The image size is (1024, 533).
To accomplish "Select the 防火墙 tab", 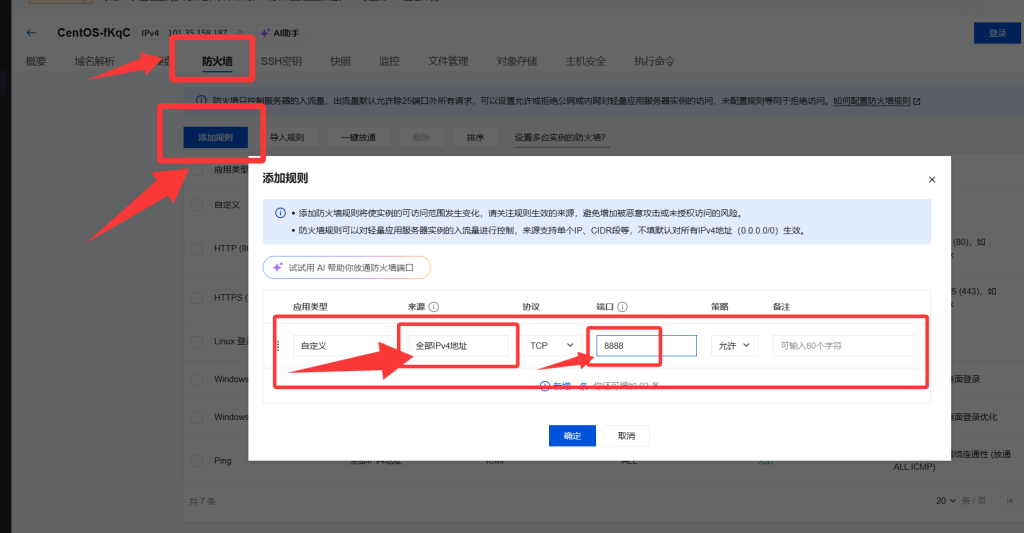I will pos(217,61).
